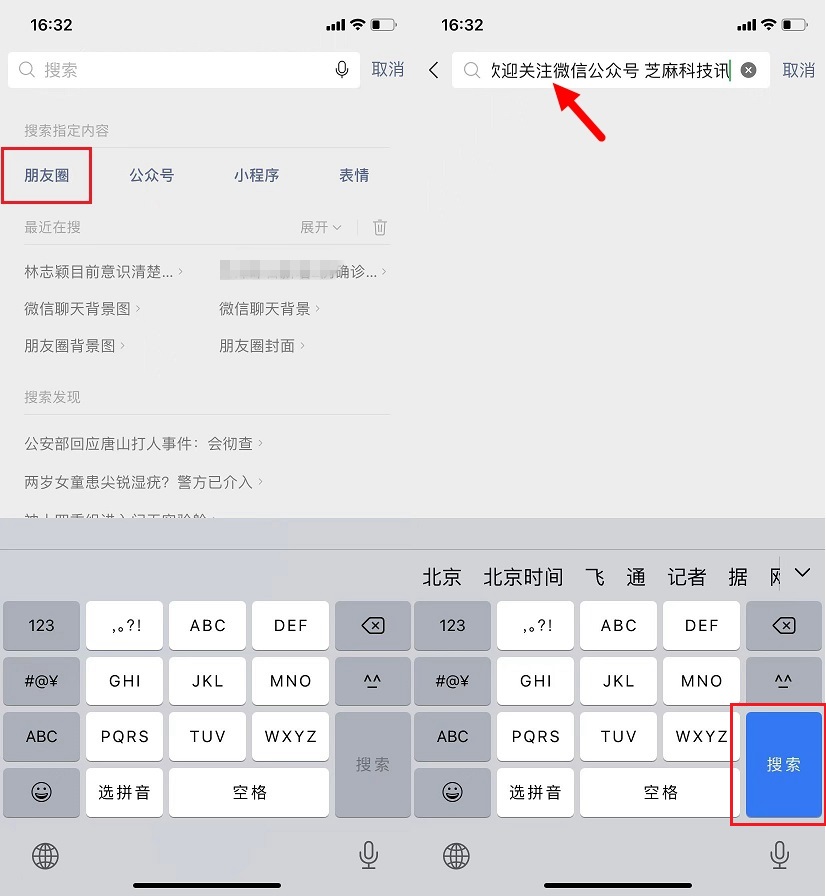Tap magnifier icon in right search bar
The width and height of the screenshot is (826, 896).
point(471,70)
